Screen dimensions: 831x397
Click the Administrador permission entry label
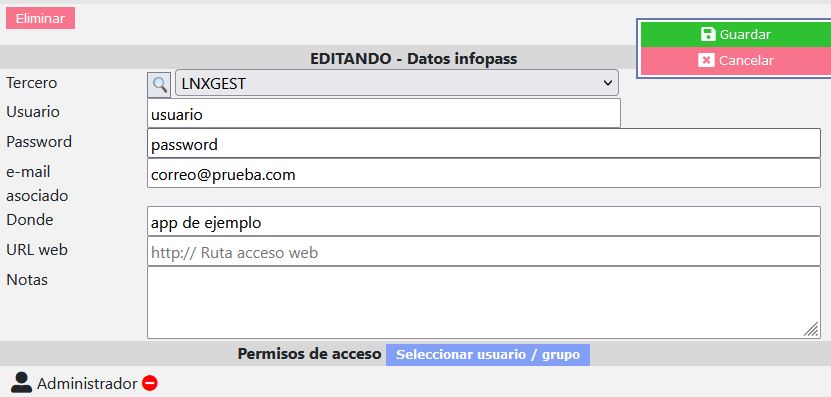[87, 383]
